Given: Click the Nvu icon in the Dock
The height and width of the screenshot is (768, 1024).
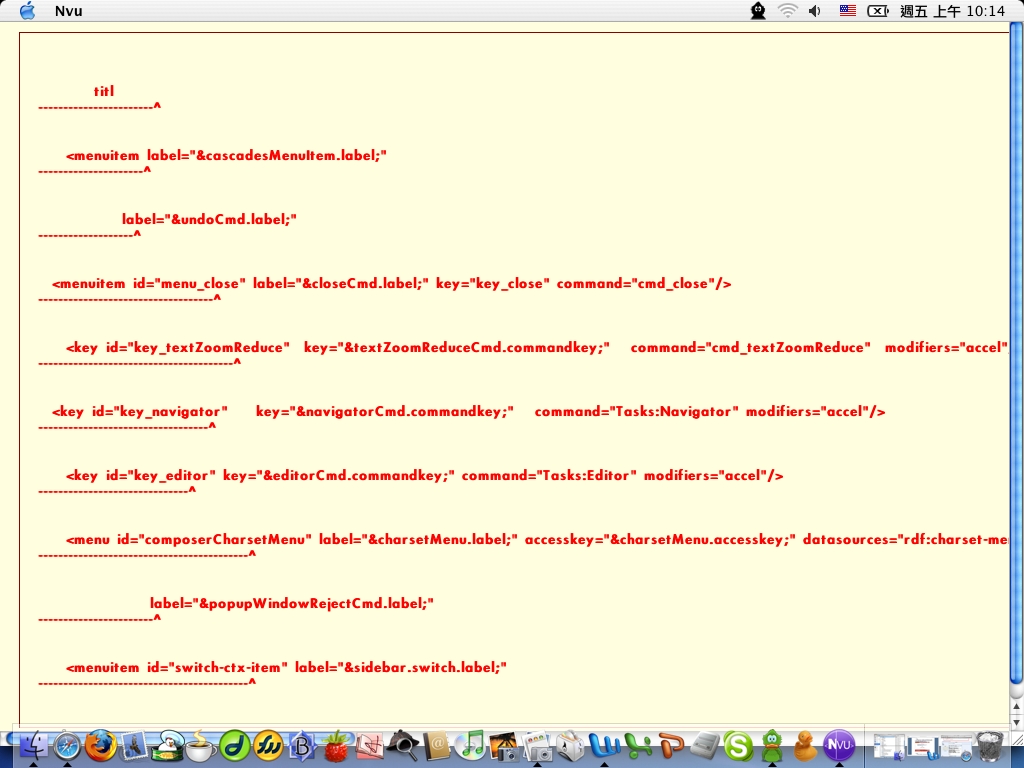Looking at the screenshot, I should [838, 745].
